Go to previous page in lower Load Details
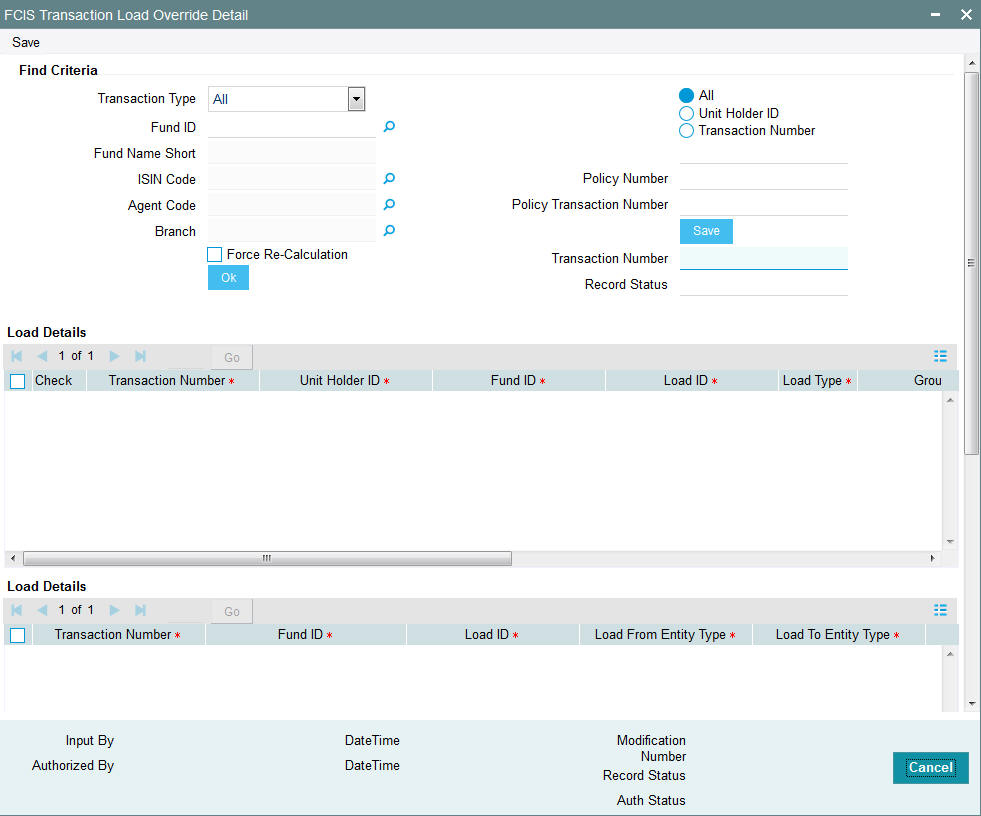 tap(43, 610)
